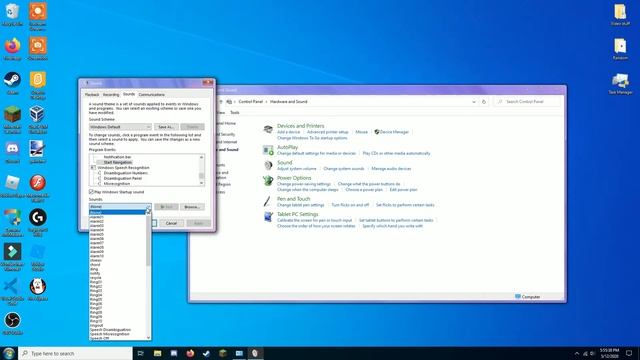The height and width of the screenshot is (360, 640).
Task: Click the Choose a power plan link
Action: point(364,190)
